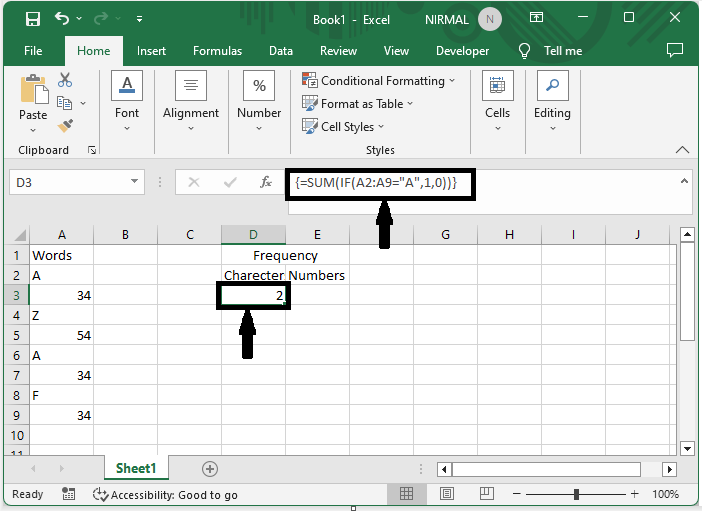Click the Paste clipboard icon
Viewport: 702px width, 511px height.
point(34,89)
